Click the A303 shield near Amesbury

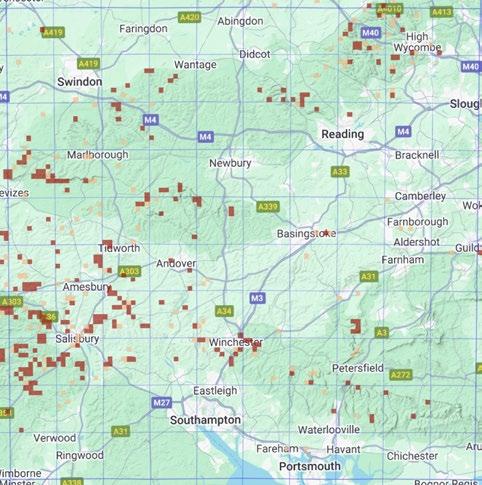pos(130,271)
